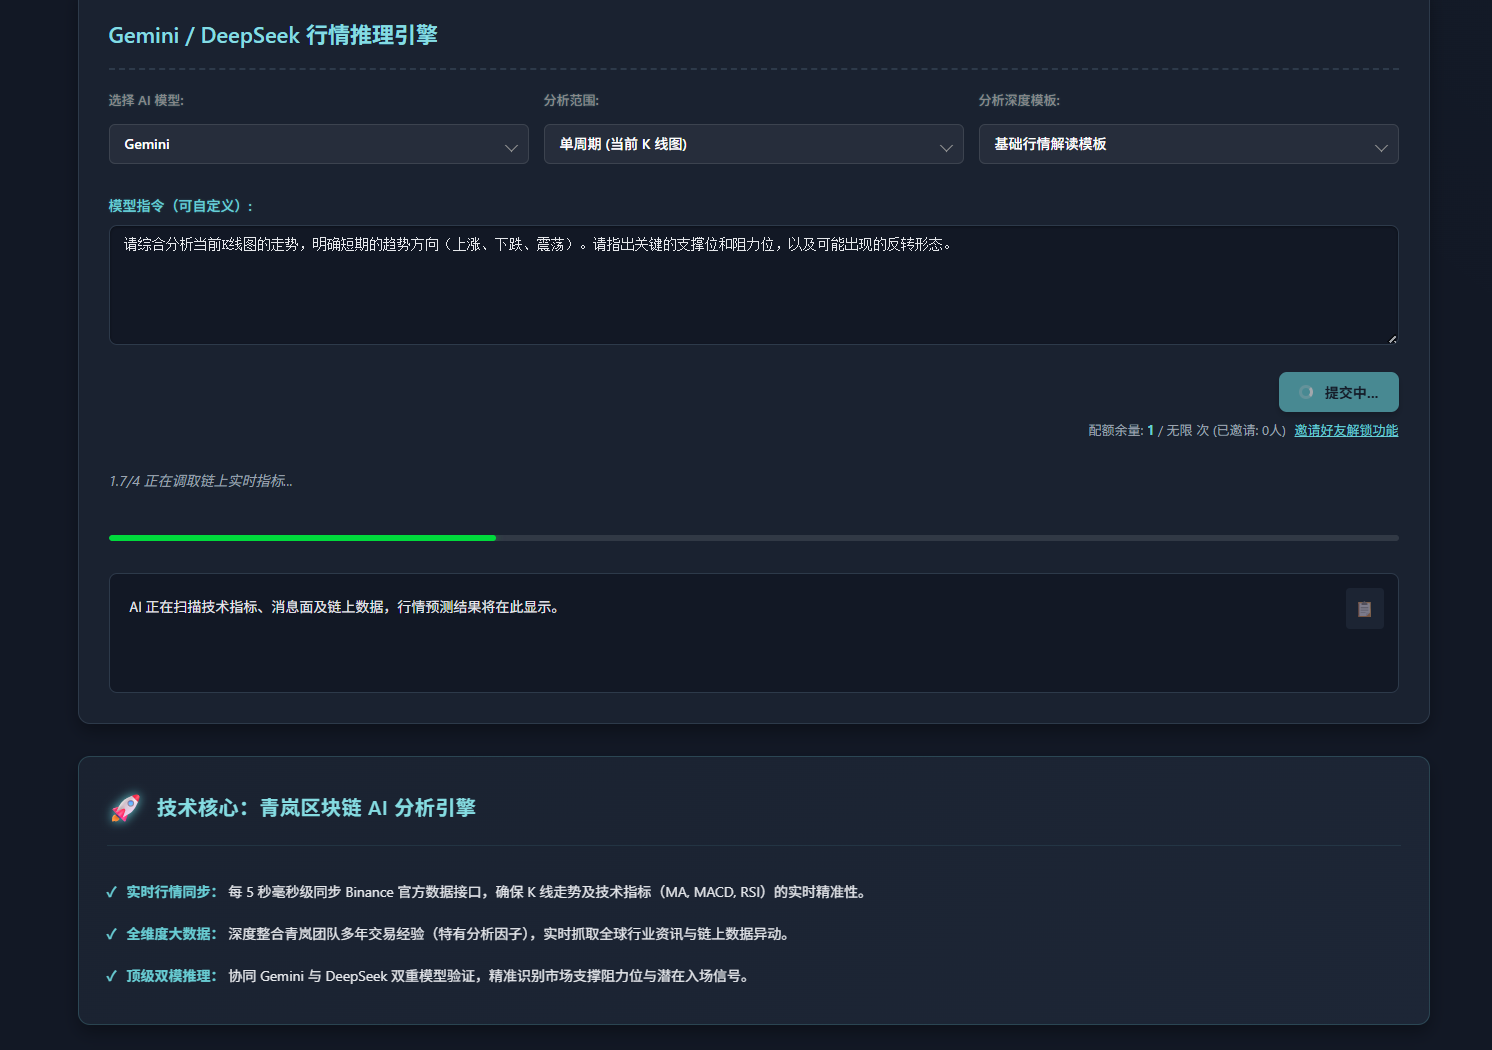Viewport: 1492px width, 1050px height.
Task: Click the clipboard copy icon in the result panel
Action: coord(1364,608)
